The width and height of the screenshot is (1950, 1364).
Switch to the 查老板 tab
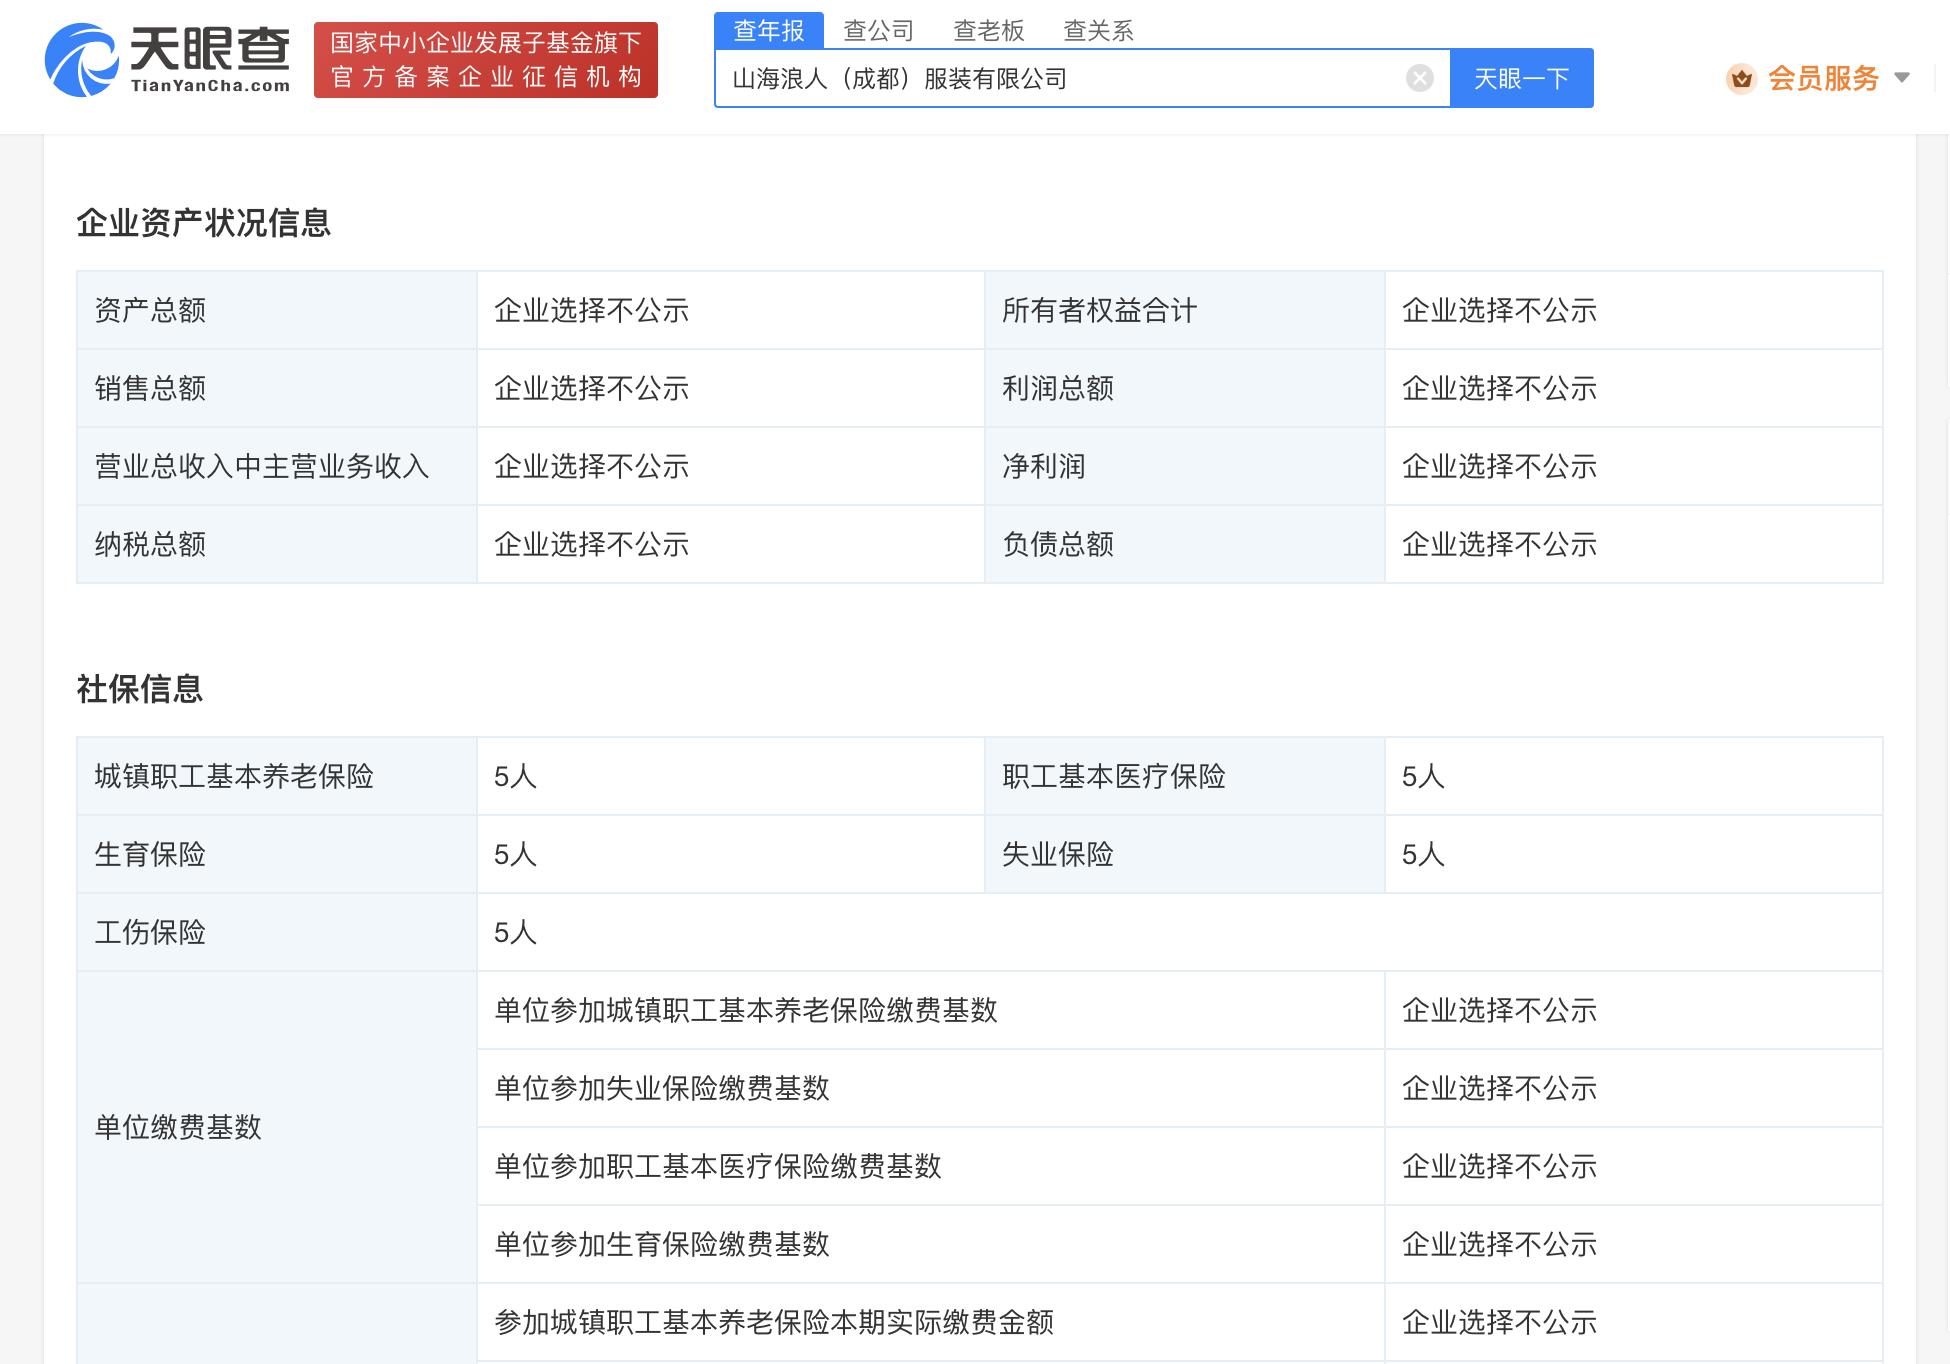pyautogui.click(x=988, y=31)
